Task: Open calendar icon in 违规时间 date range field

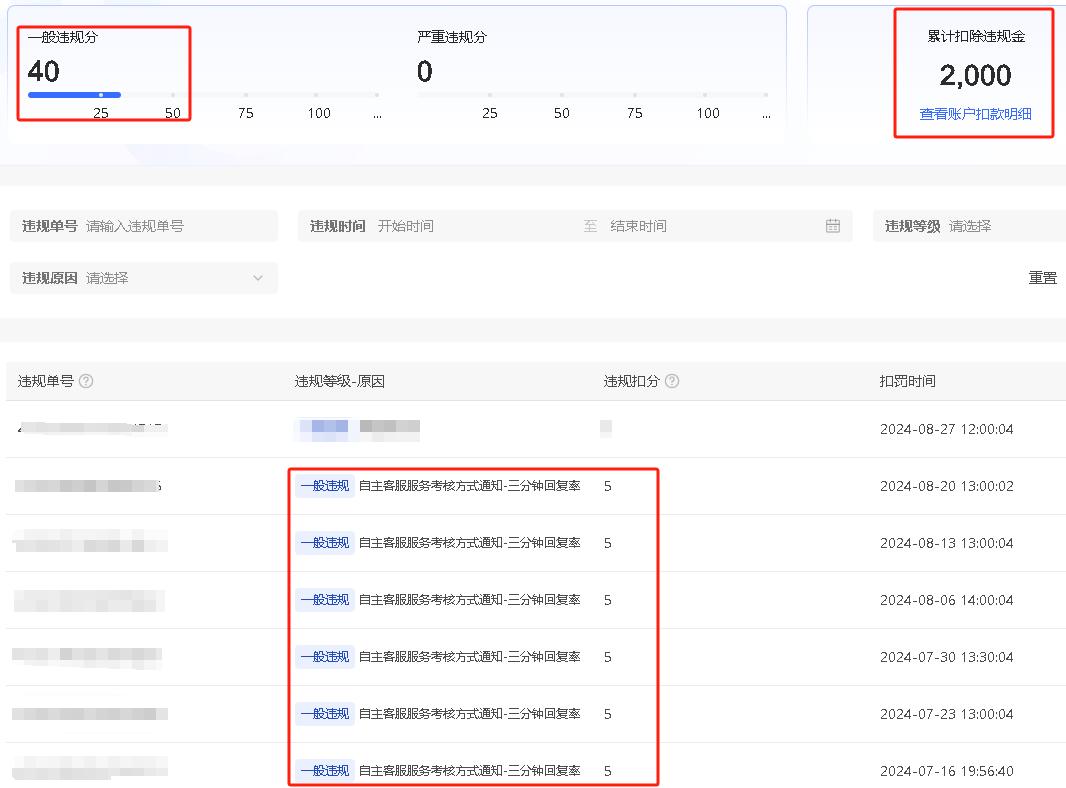Action: (833, 226)
